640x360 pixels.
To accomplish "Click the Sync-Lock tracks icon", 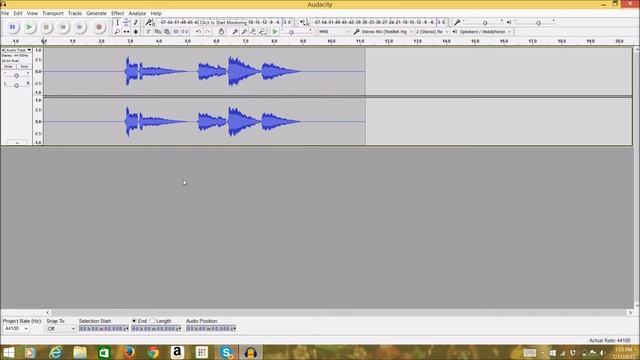I will click(221, 32).
